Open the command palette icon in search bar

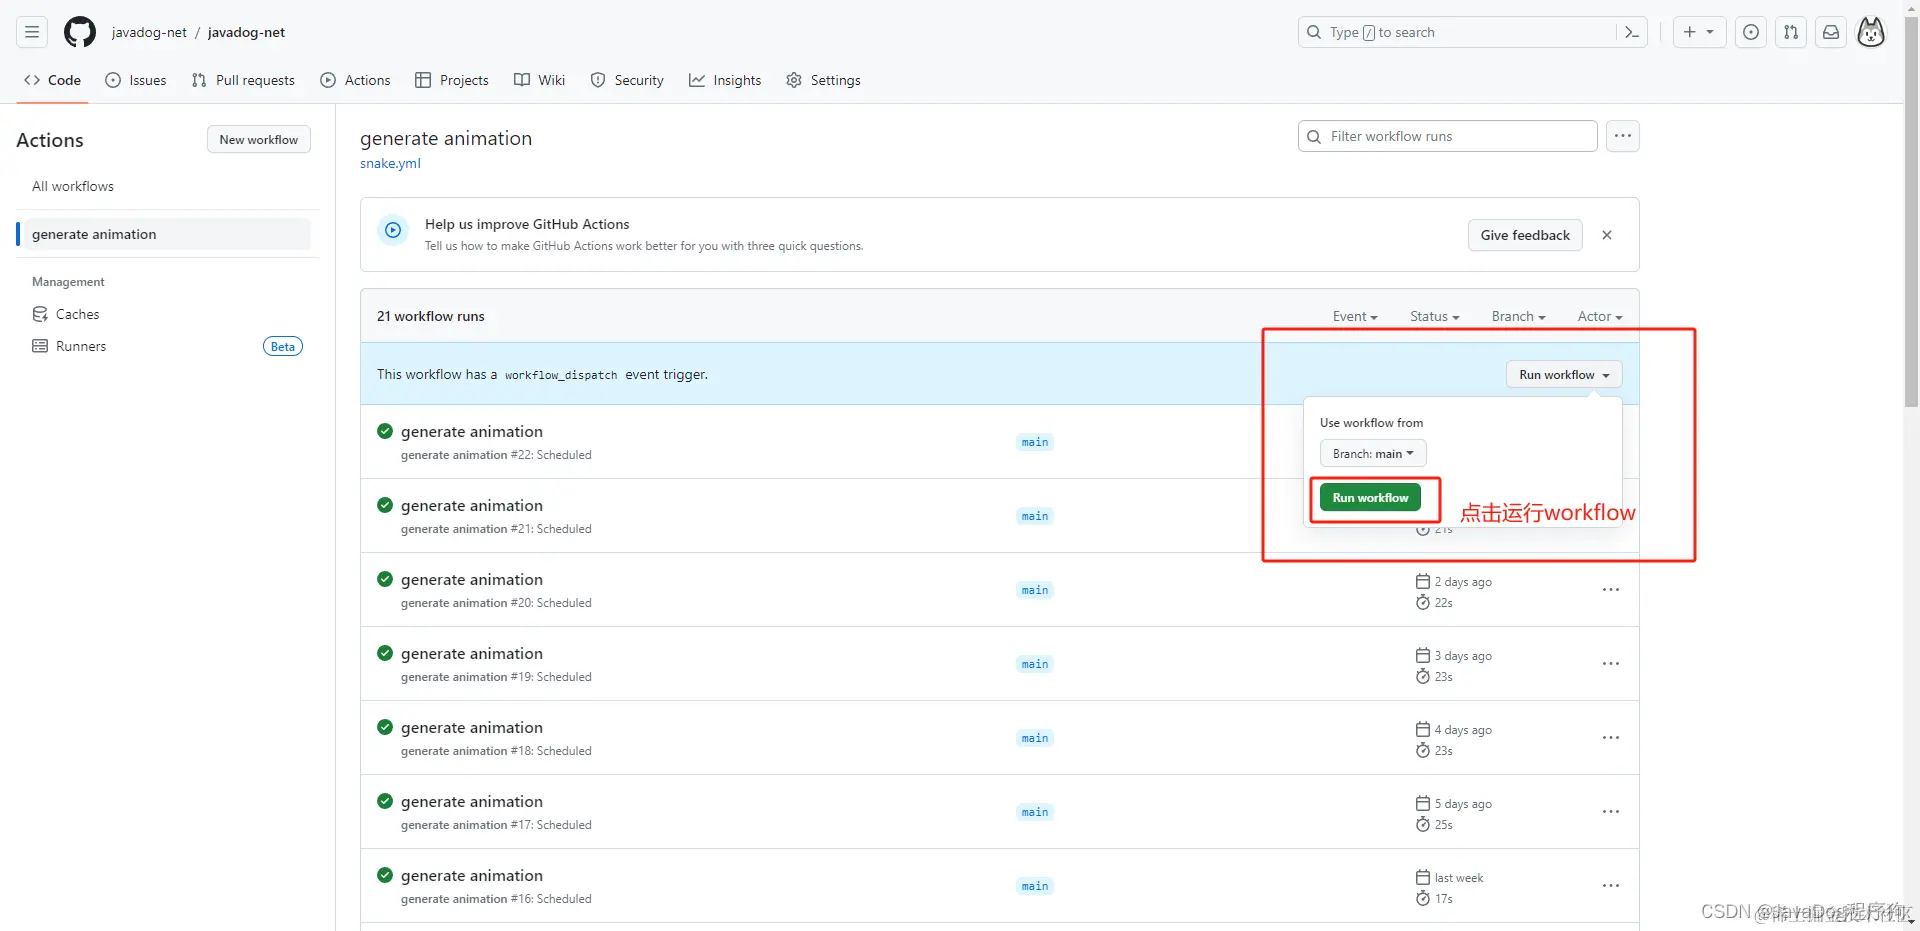[1631, 32]
